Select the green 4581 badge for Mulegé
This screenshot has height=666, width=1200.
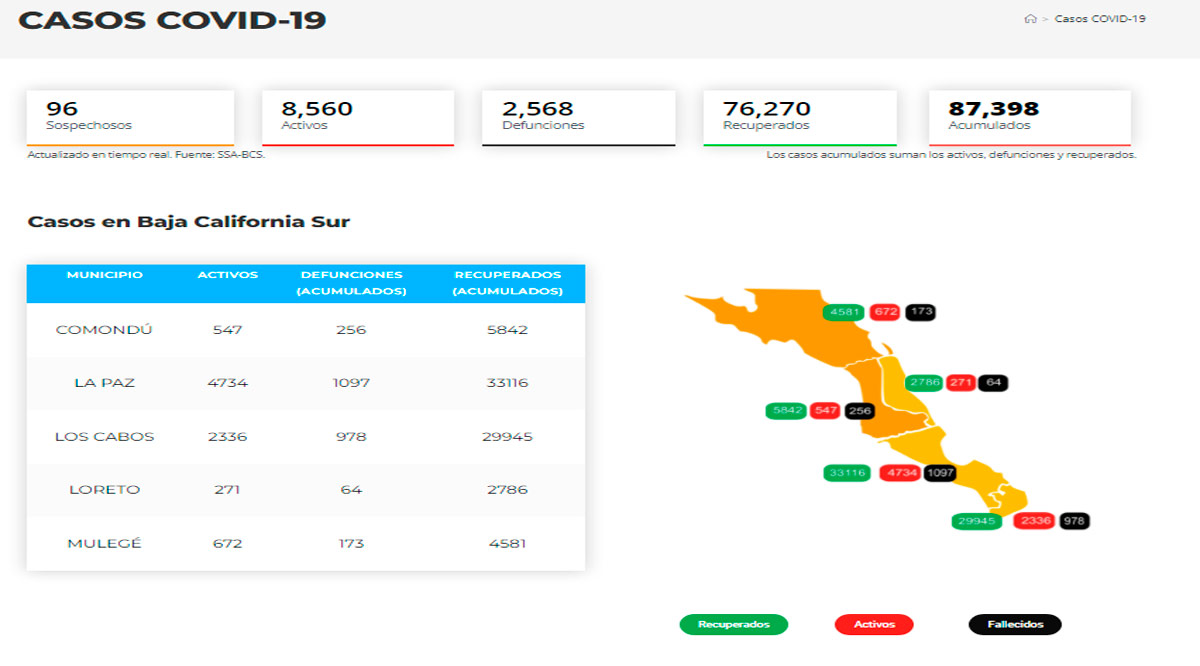coord(843,312)
